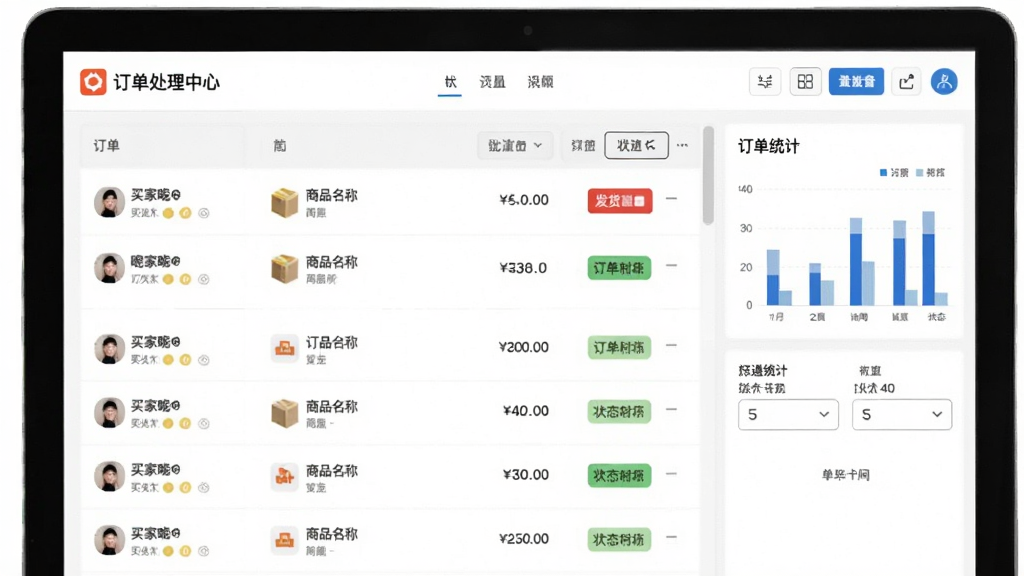Switch to the last tab in top navigation
Image resolution: width=1024 pixels, height=576 pixels.
coord(540,82)
